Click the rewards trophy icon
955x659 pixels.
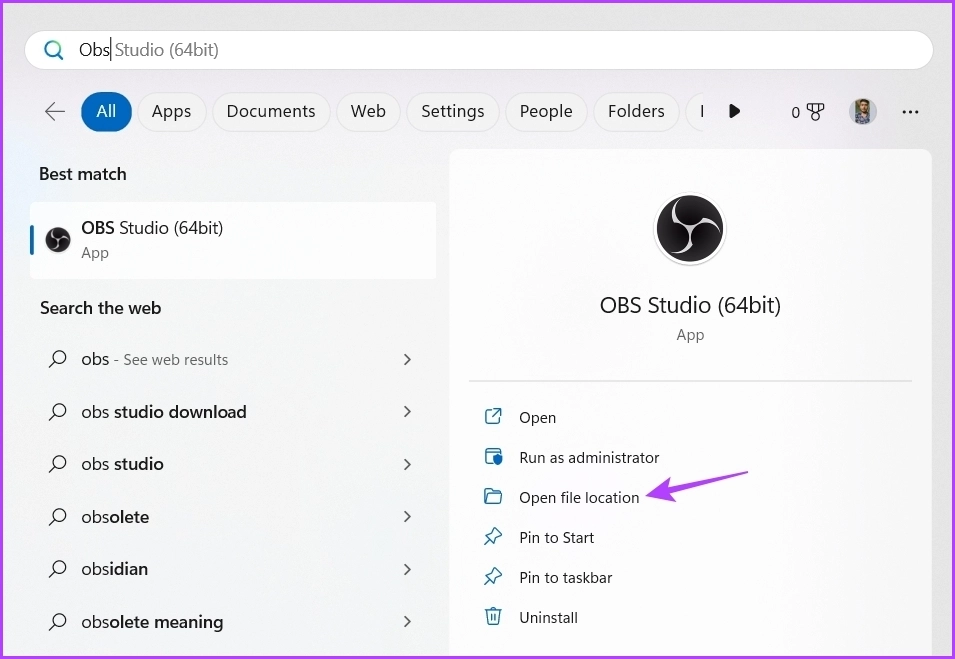(x=815, y=111)
